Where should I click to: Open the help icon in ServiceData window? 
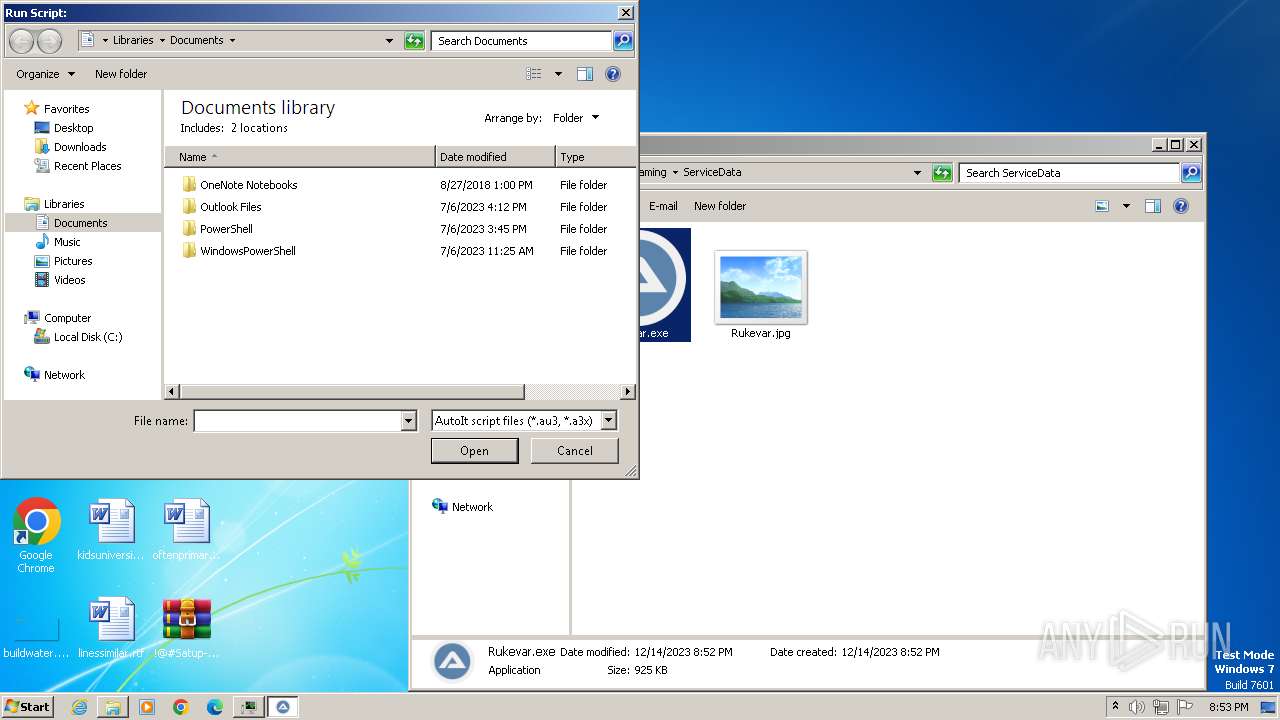(x=1181, y=206)
